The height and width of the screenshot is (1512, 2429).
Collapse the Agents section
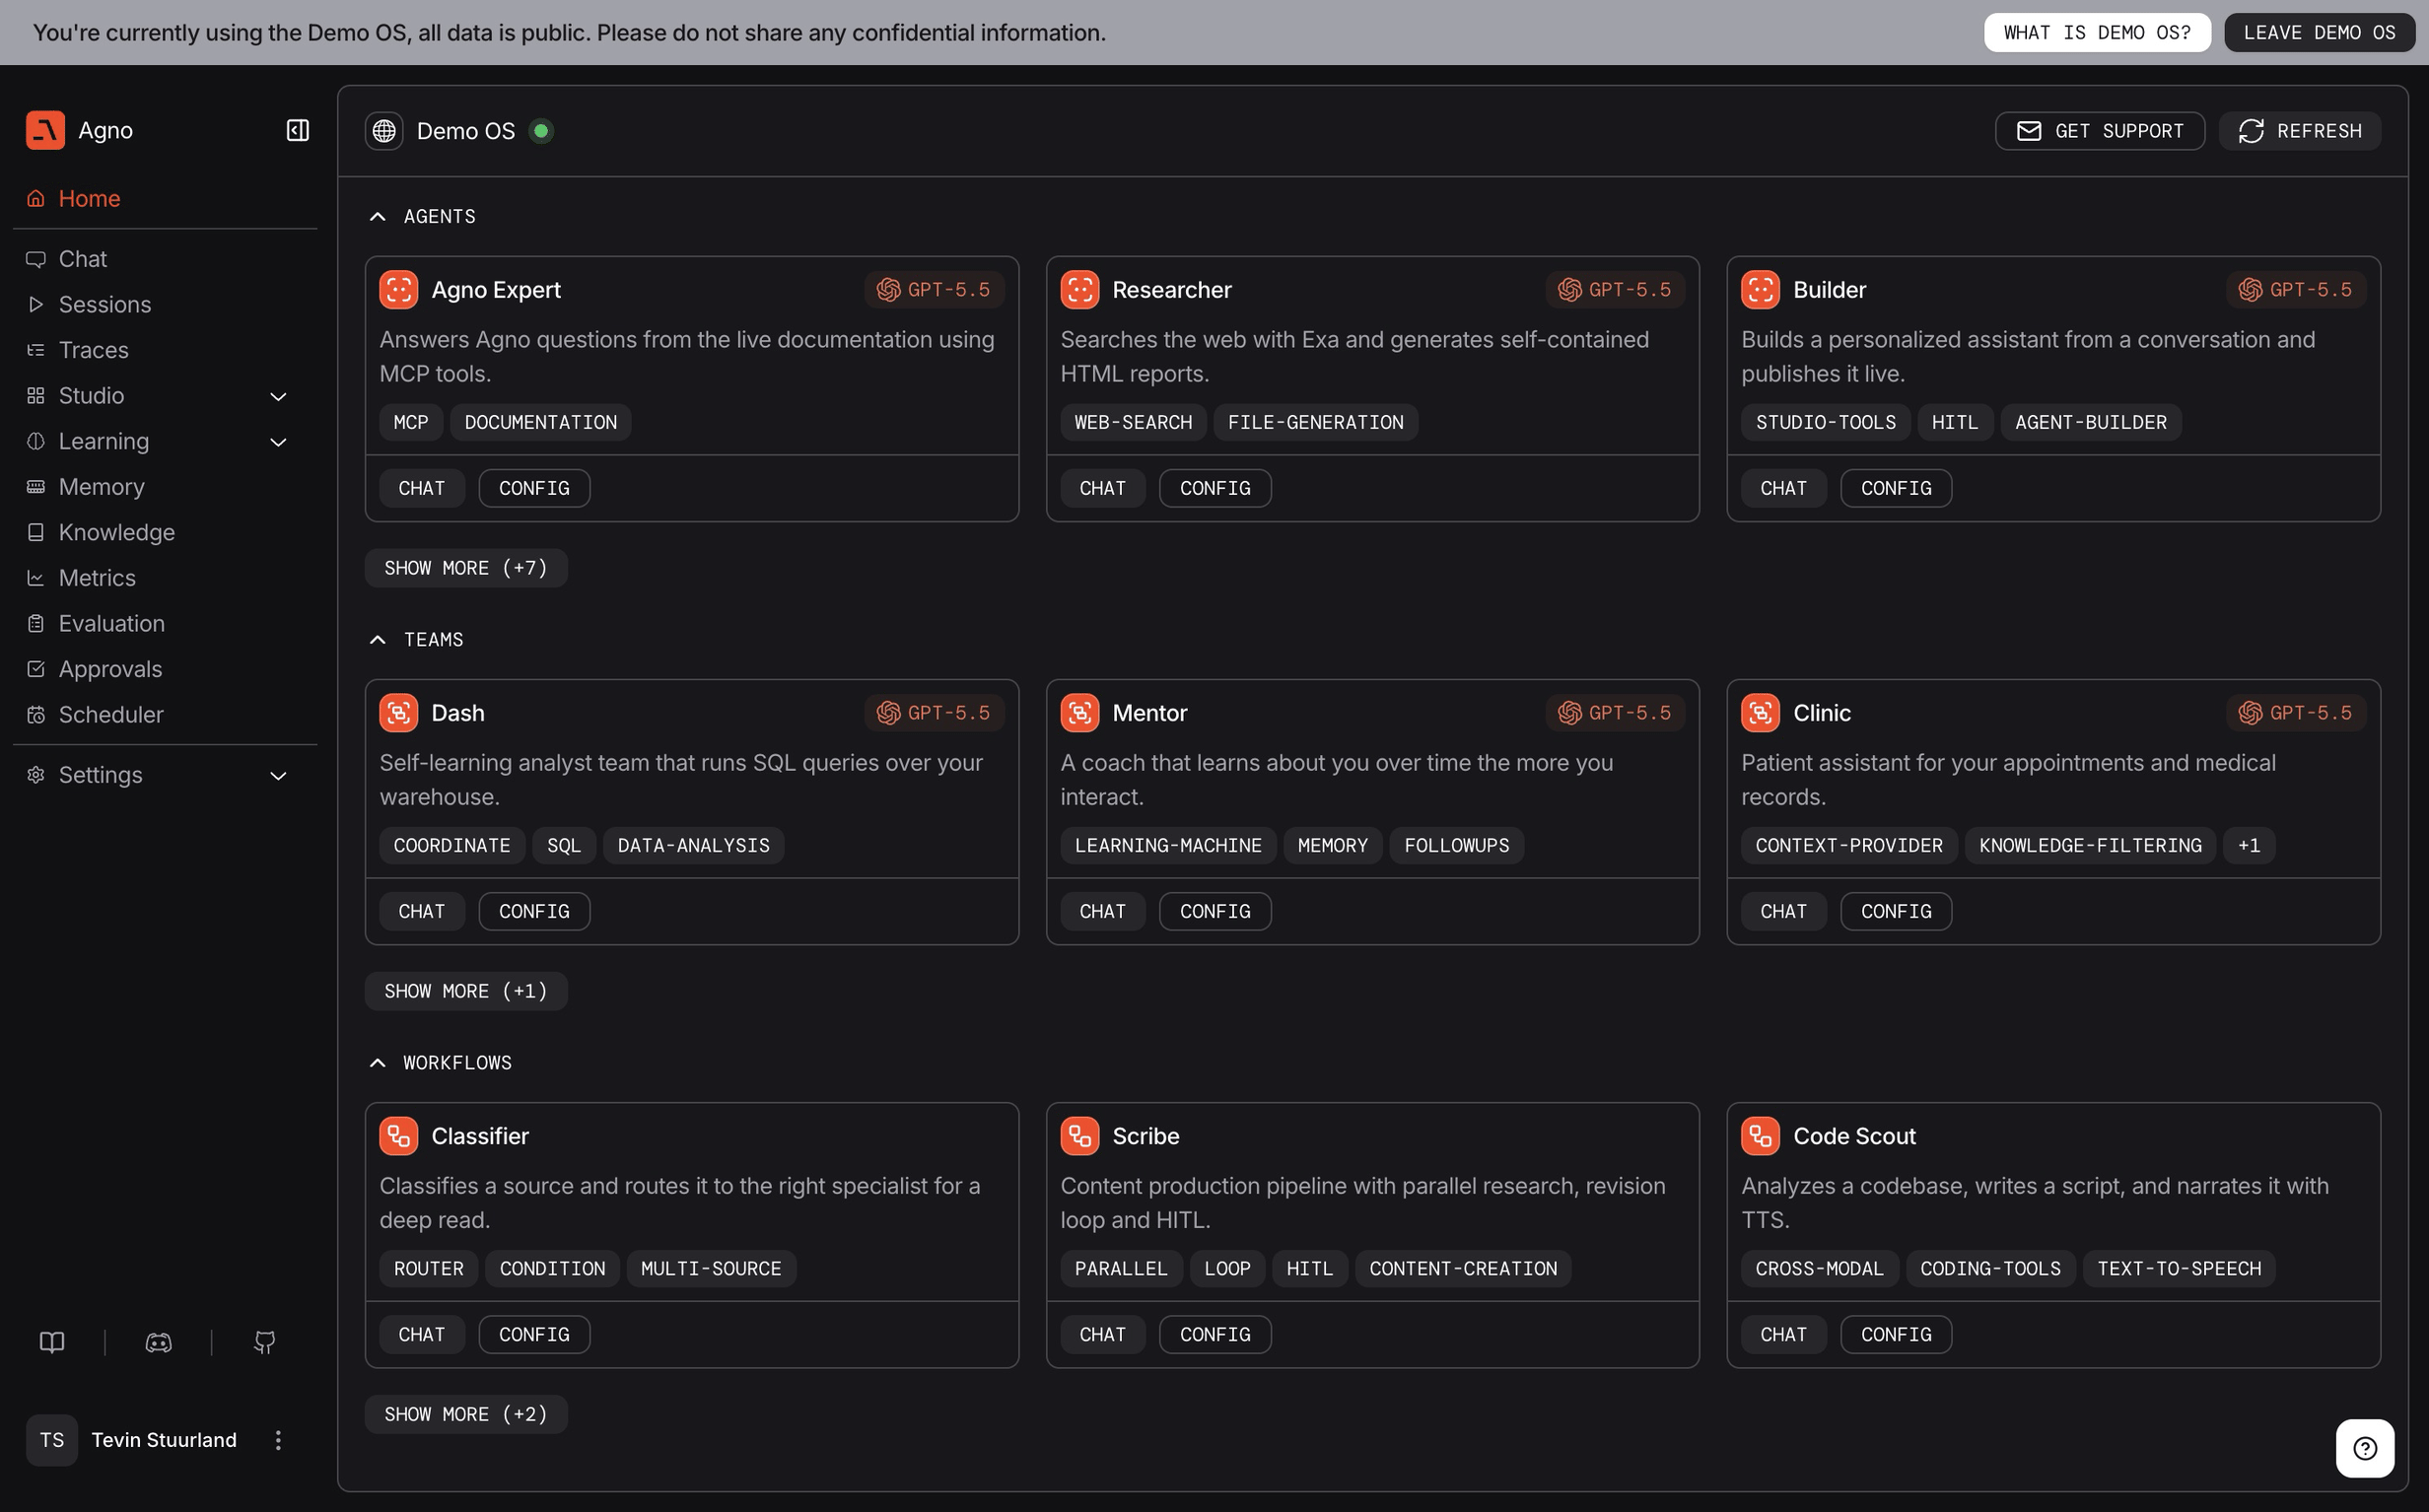[x=377, y=217]
